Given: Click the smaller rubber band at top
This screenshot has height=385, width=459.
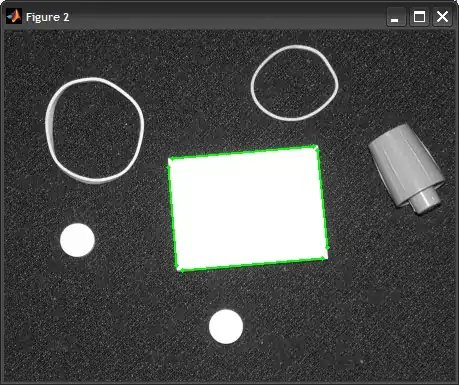Looking at the screenshot, I should (295, 83).
